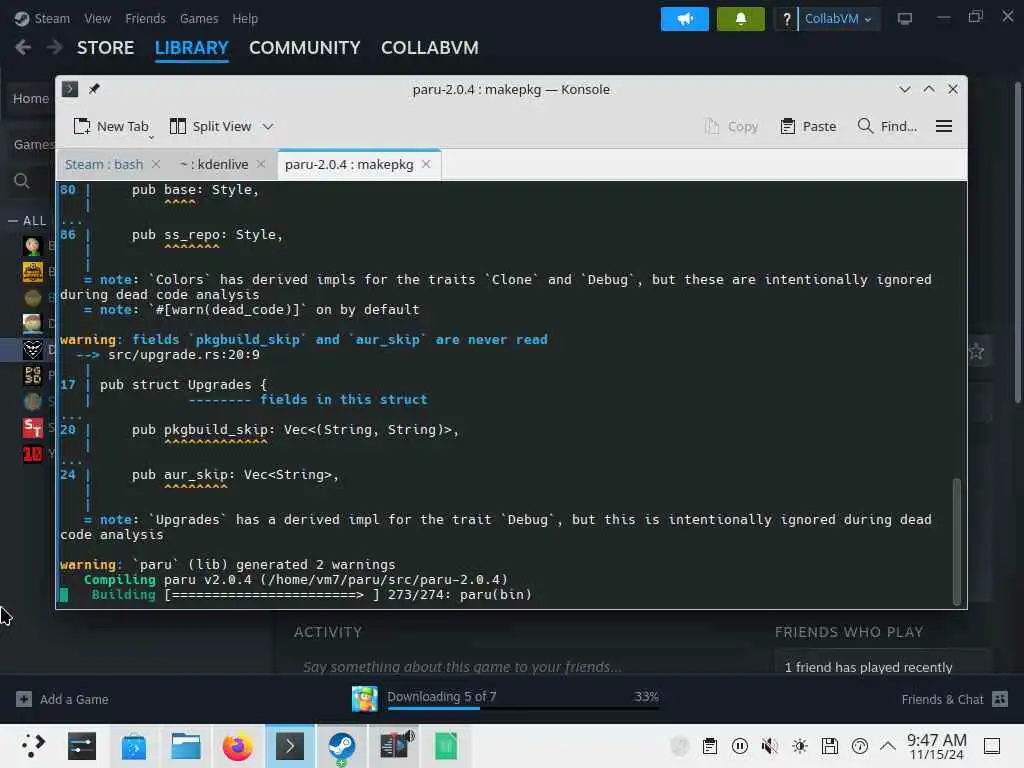The image size is (1024, 768).
Task: Open Dolphin file manager from taskbar
Action: point(185,746)
